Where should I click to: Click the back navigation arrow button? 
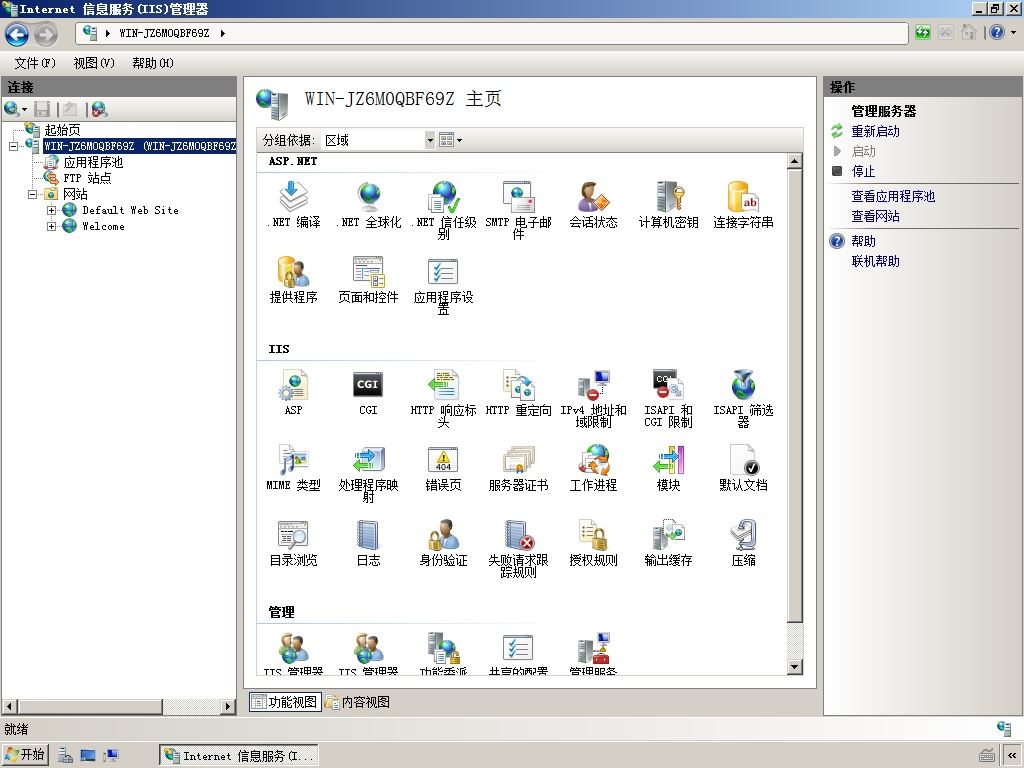coord(17,35)
